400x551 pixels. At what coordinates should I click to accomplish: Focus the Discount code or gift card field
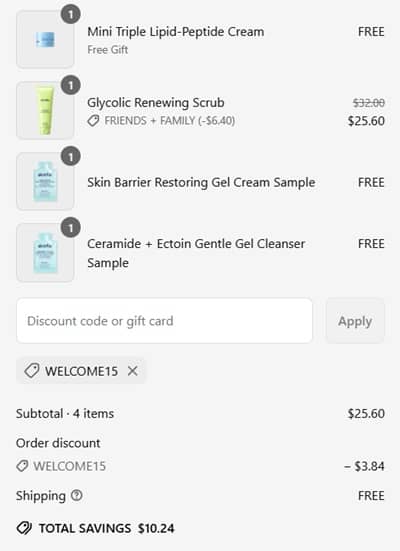click(x=164, y=320)
